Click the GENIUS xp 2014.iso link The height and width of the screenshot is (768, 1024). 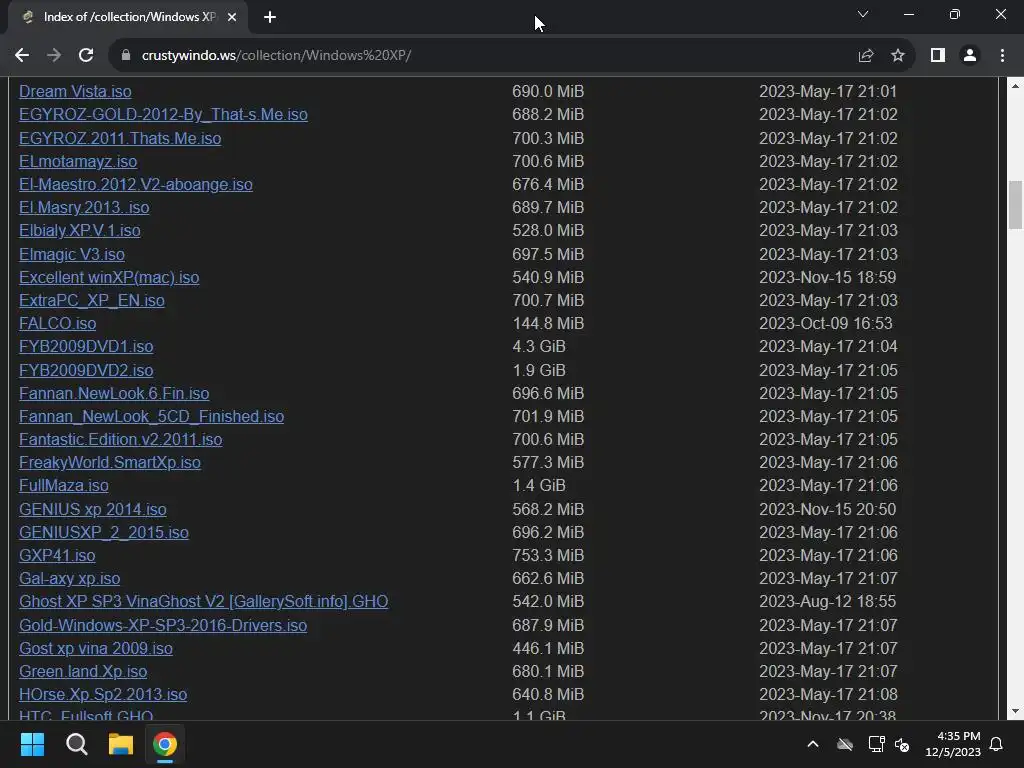click(93, 509)
